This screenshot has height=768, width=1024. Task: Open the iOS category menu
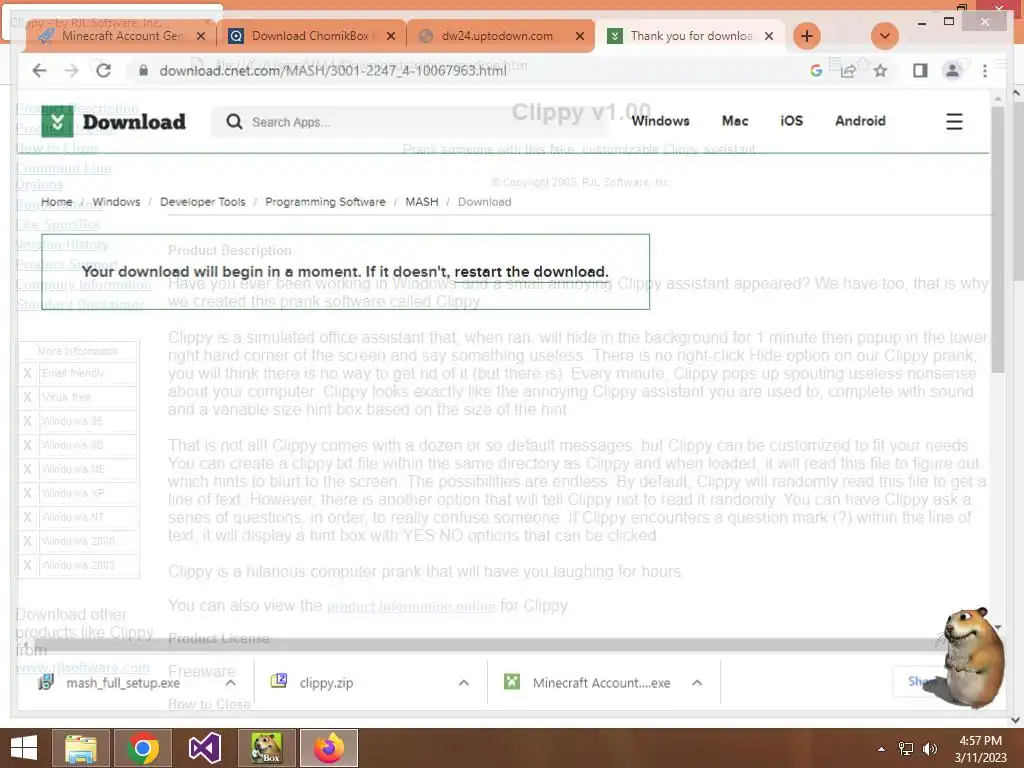click(792, 121)
